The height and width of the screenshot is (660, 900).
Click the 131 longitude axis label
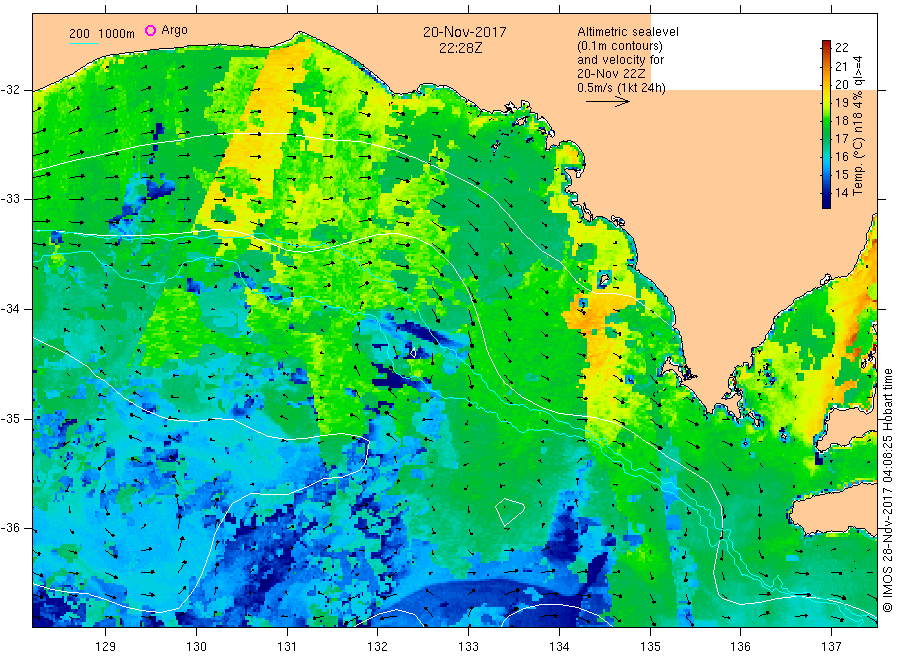click(287, 646)
